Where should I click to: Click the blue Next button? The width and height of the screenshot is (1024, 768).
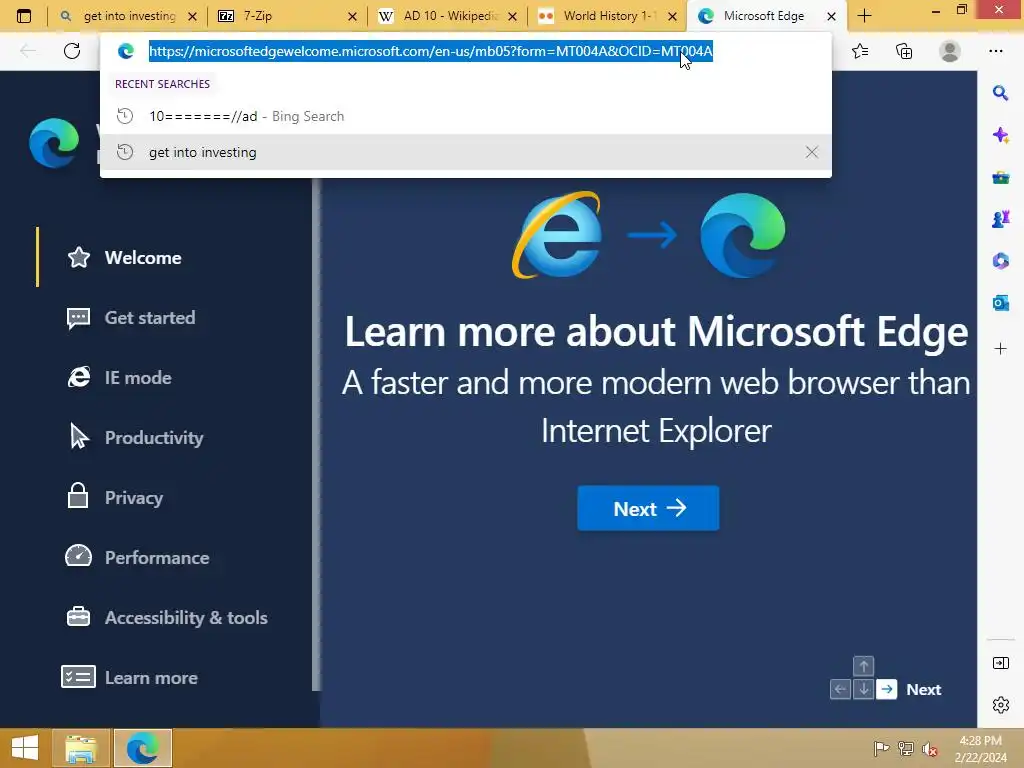pos(648,508)
